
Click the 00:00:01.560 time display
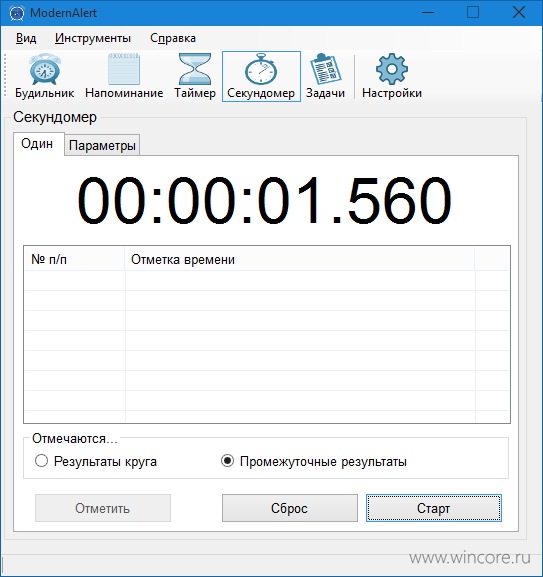point(265,200)
